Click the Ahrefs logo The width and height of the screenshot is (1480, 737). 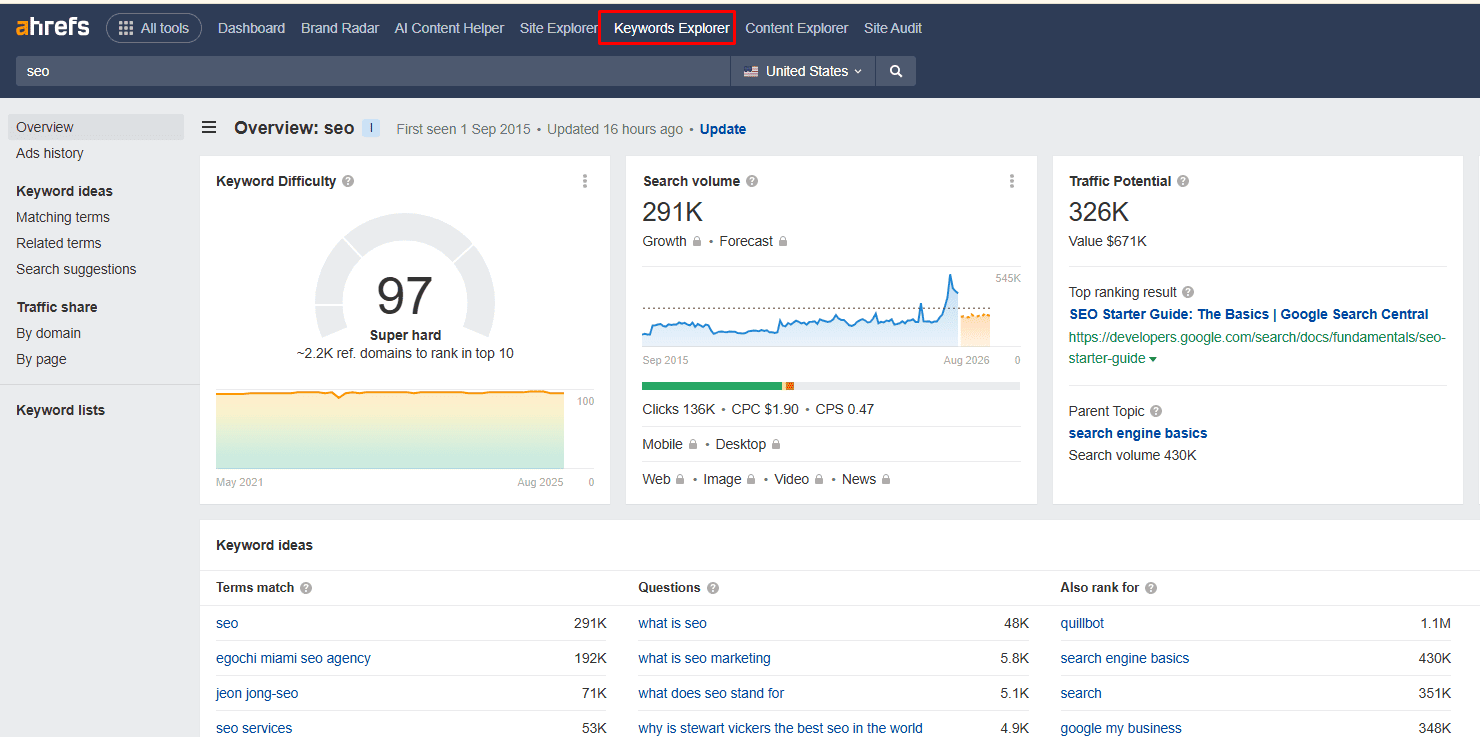52,27
